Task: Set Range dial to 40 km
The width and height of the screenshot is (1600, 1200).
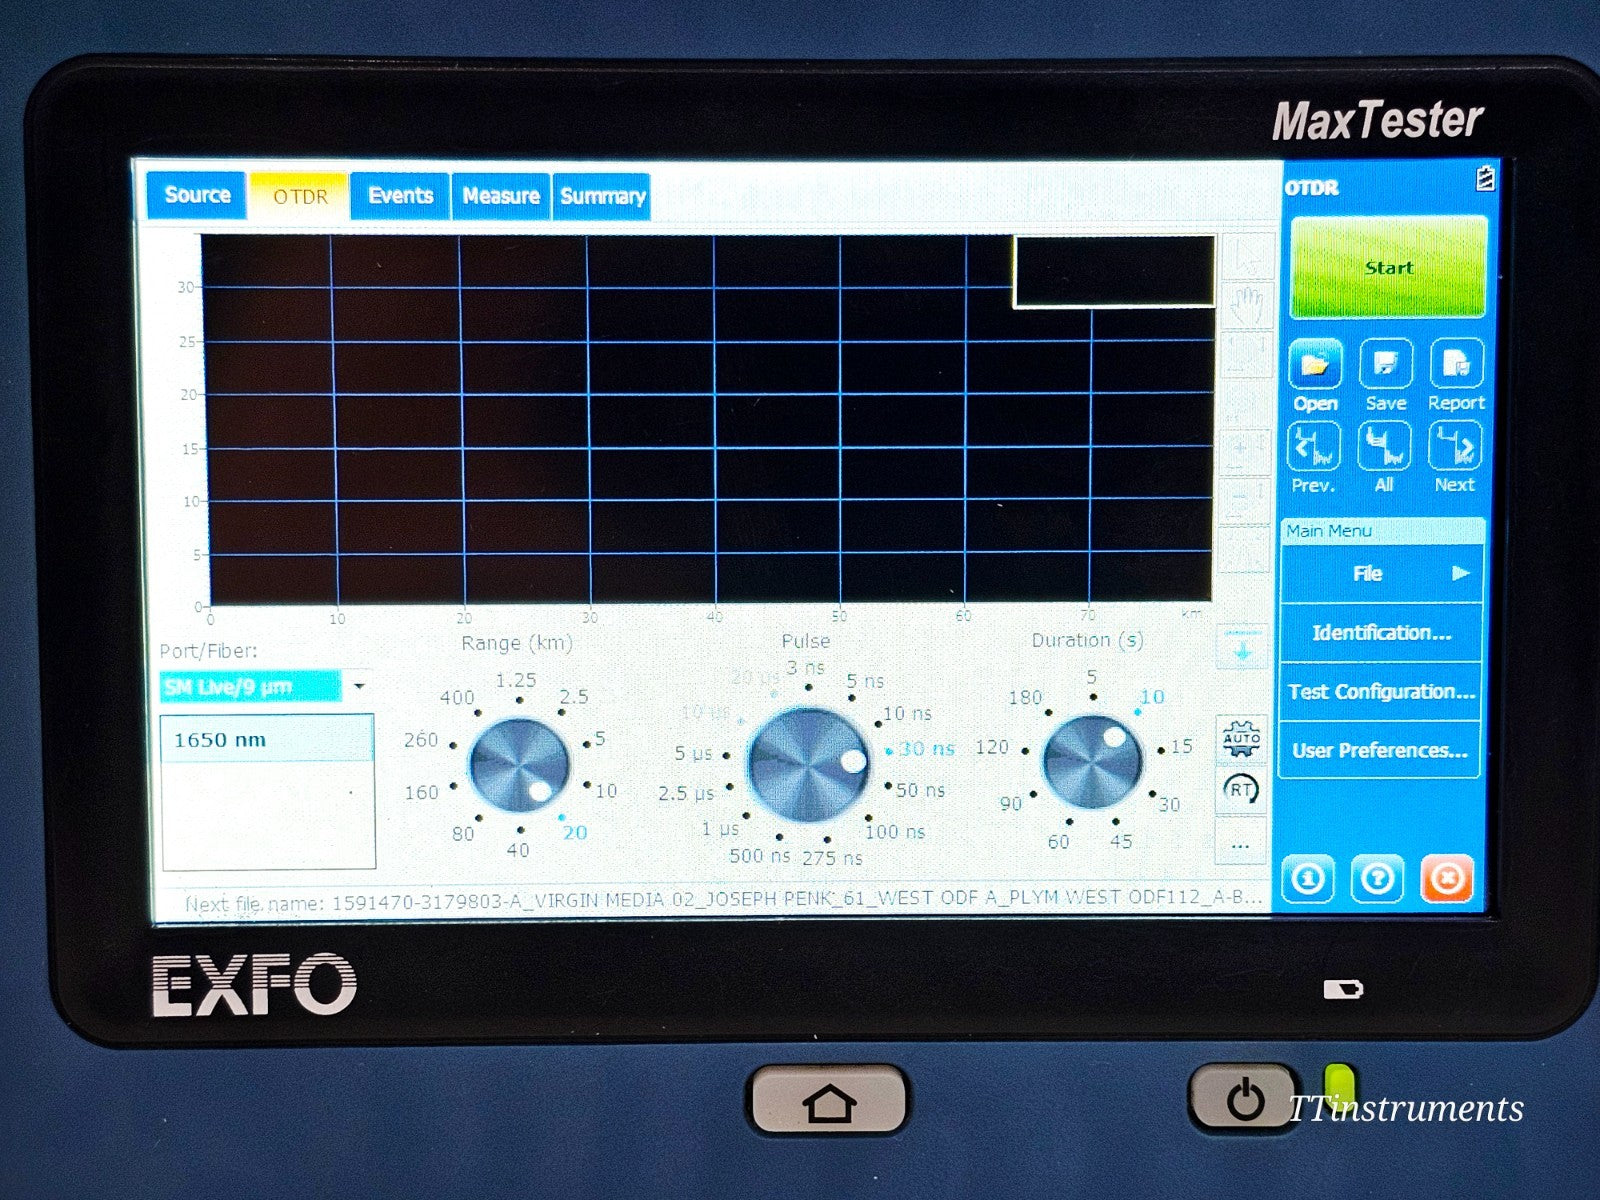Action: coord(518,850)
